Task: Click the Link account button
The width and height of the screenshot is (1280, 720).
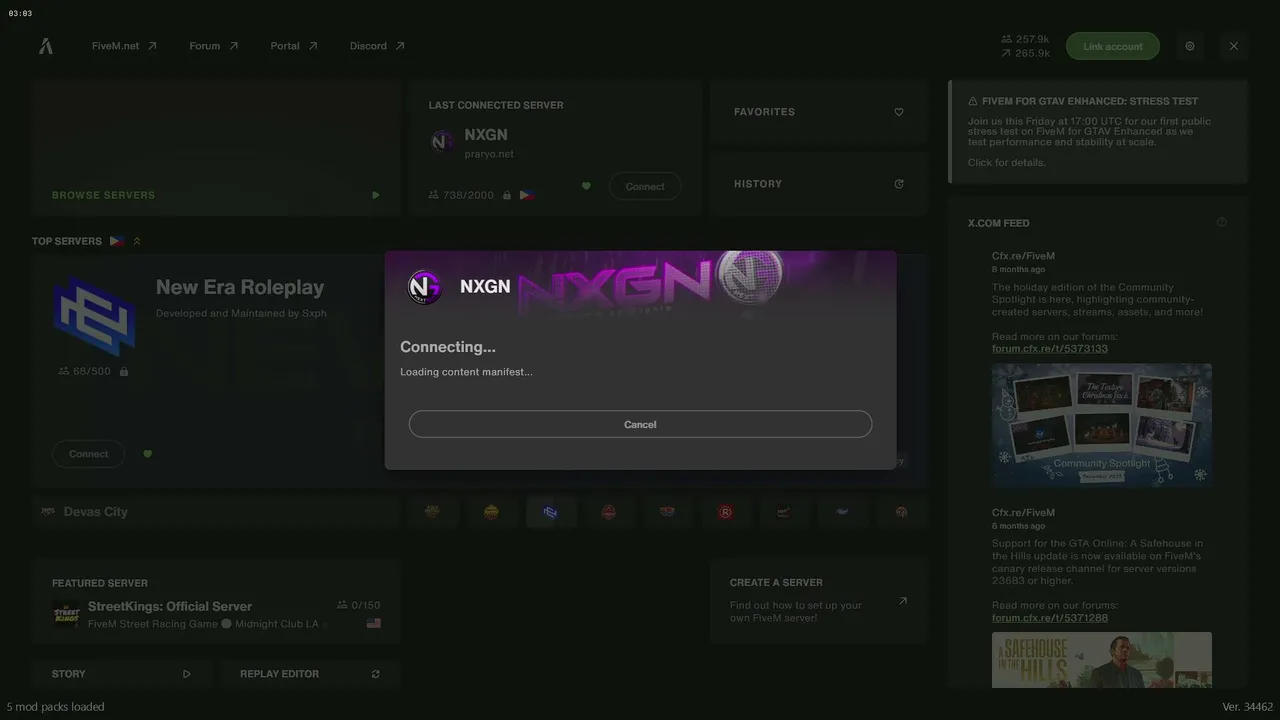Action: (1113, 46)
